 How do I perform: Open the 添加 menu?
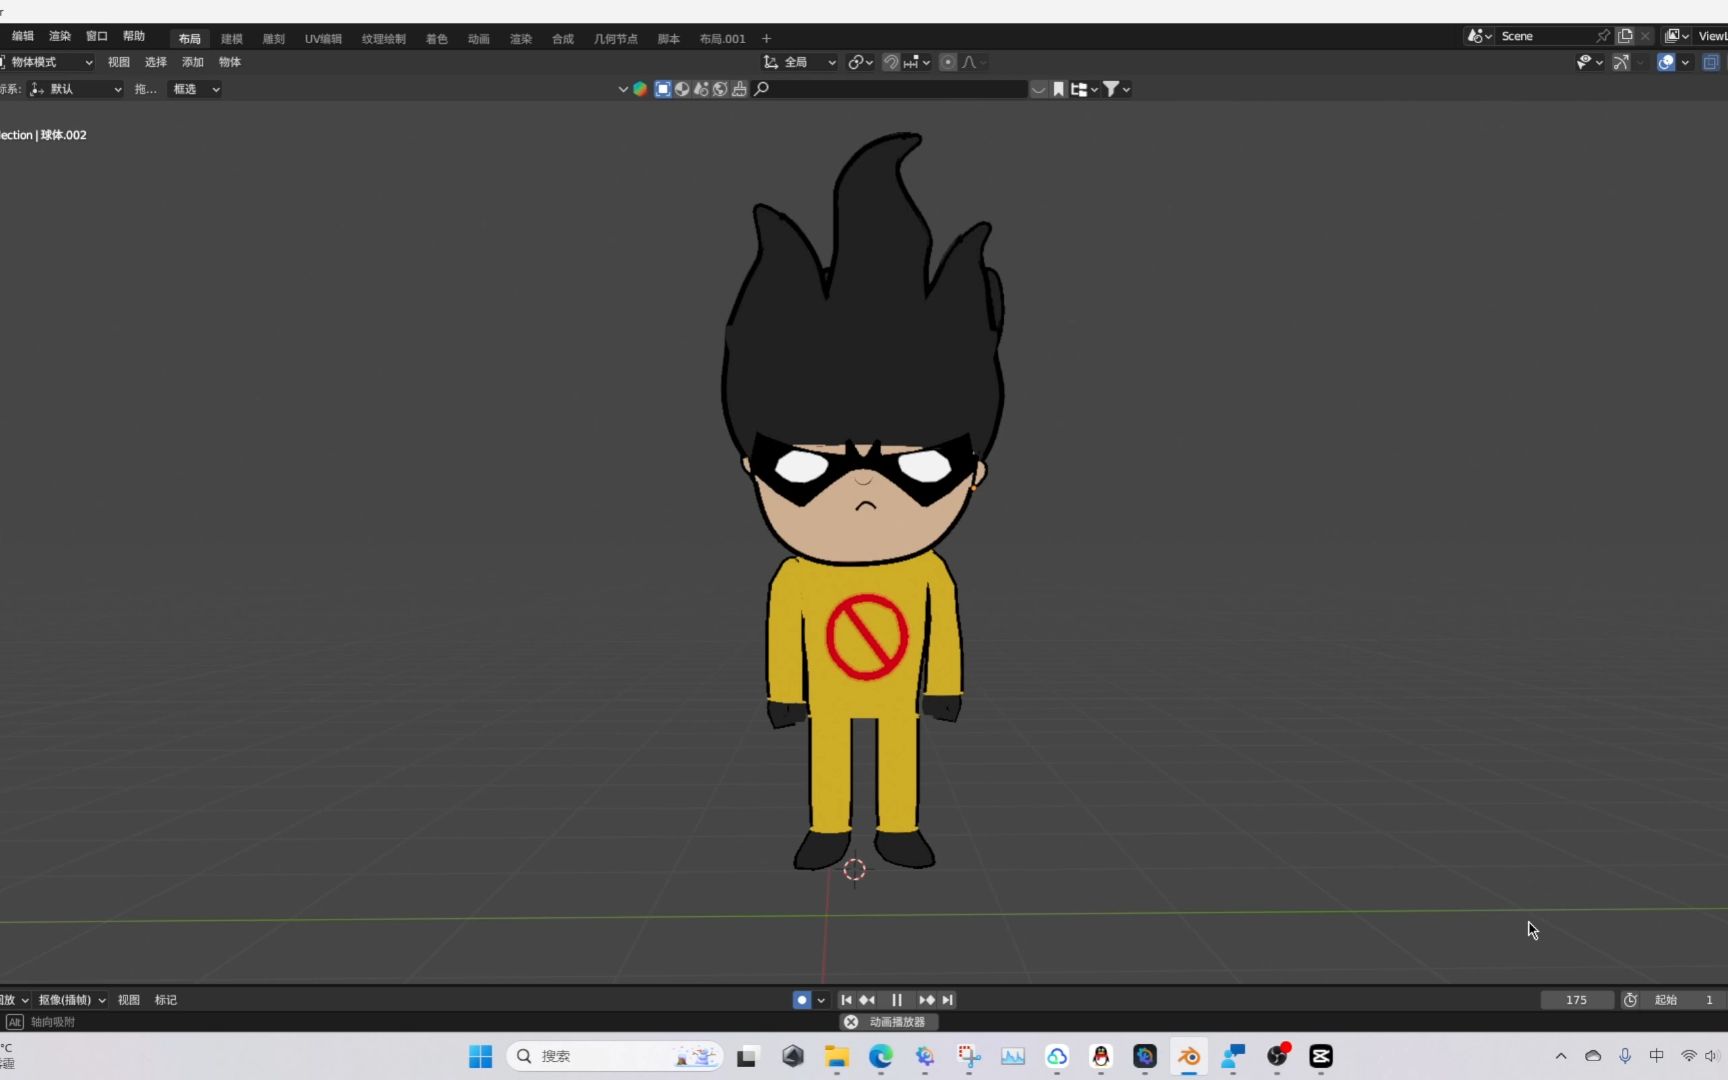click(x=193, y=62)
